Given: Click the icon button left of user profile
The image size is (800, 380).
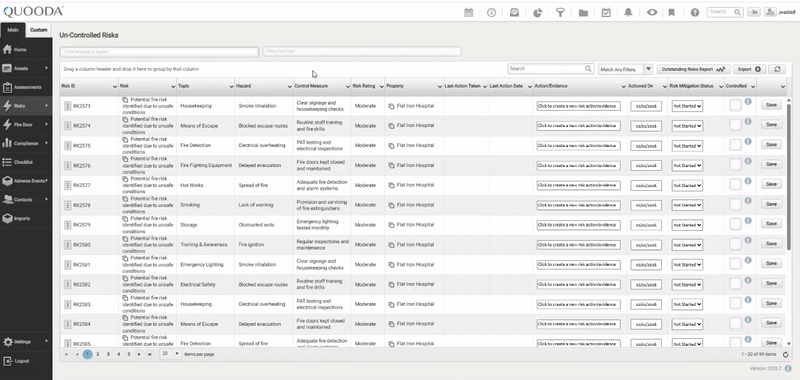Looking at the screenshot, I should 754,12.
